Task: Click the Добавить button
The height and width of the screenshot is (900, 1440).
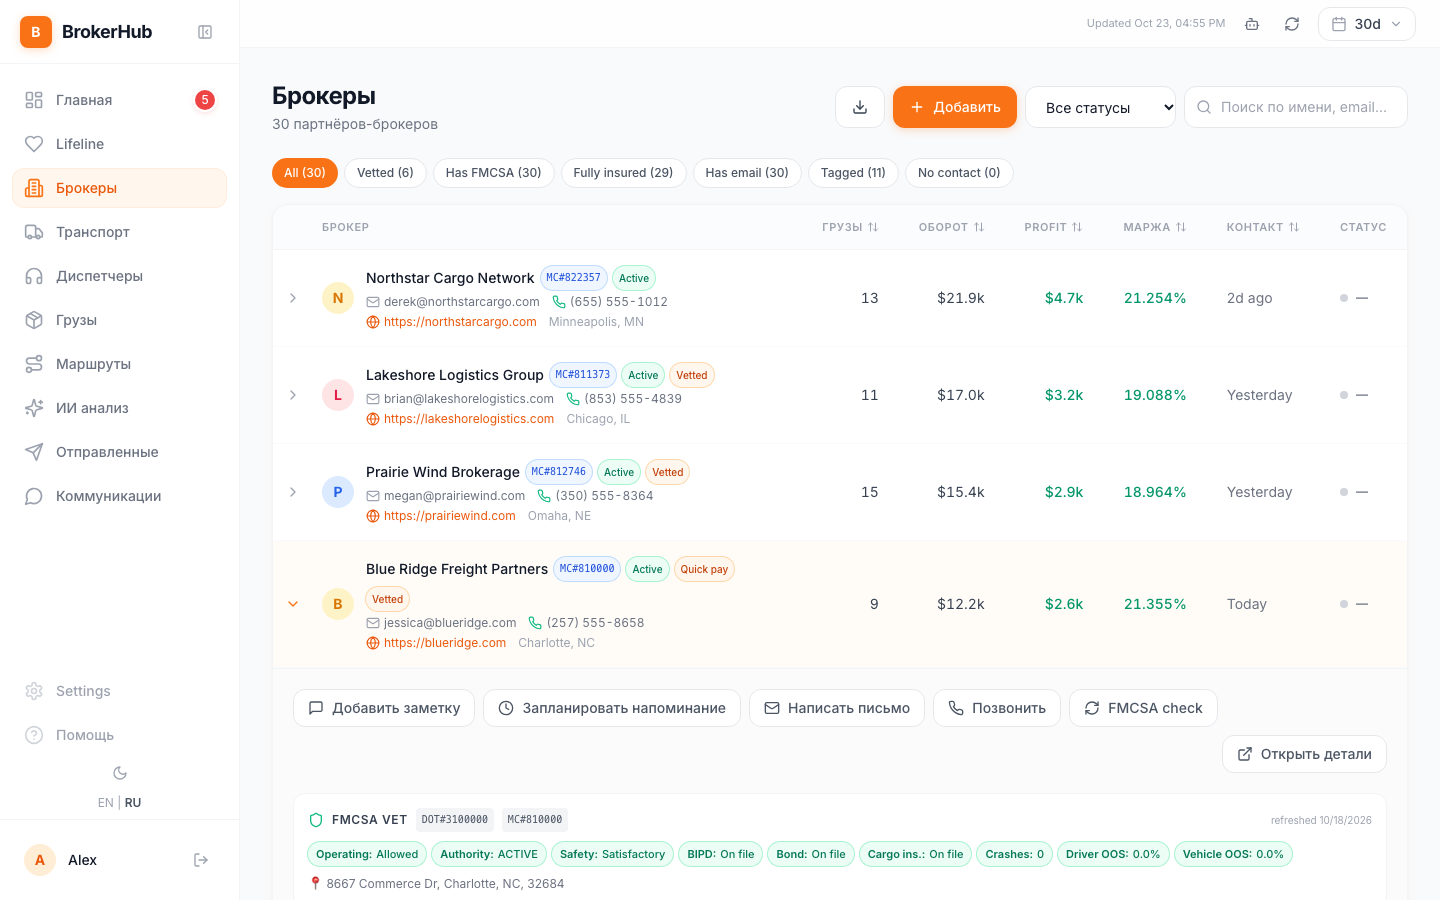Action: tap(955, 107)
